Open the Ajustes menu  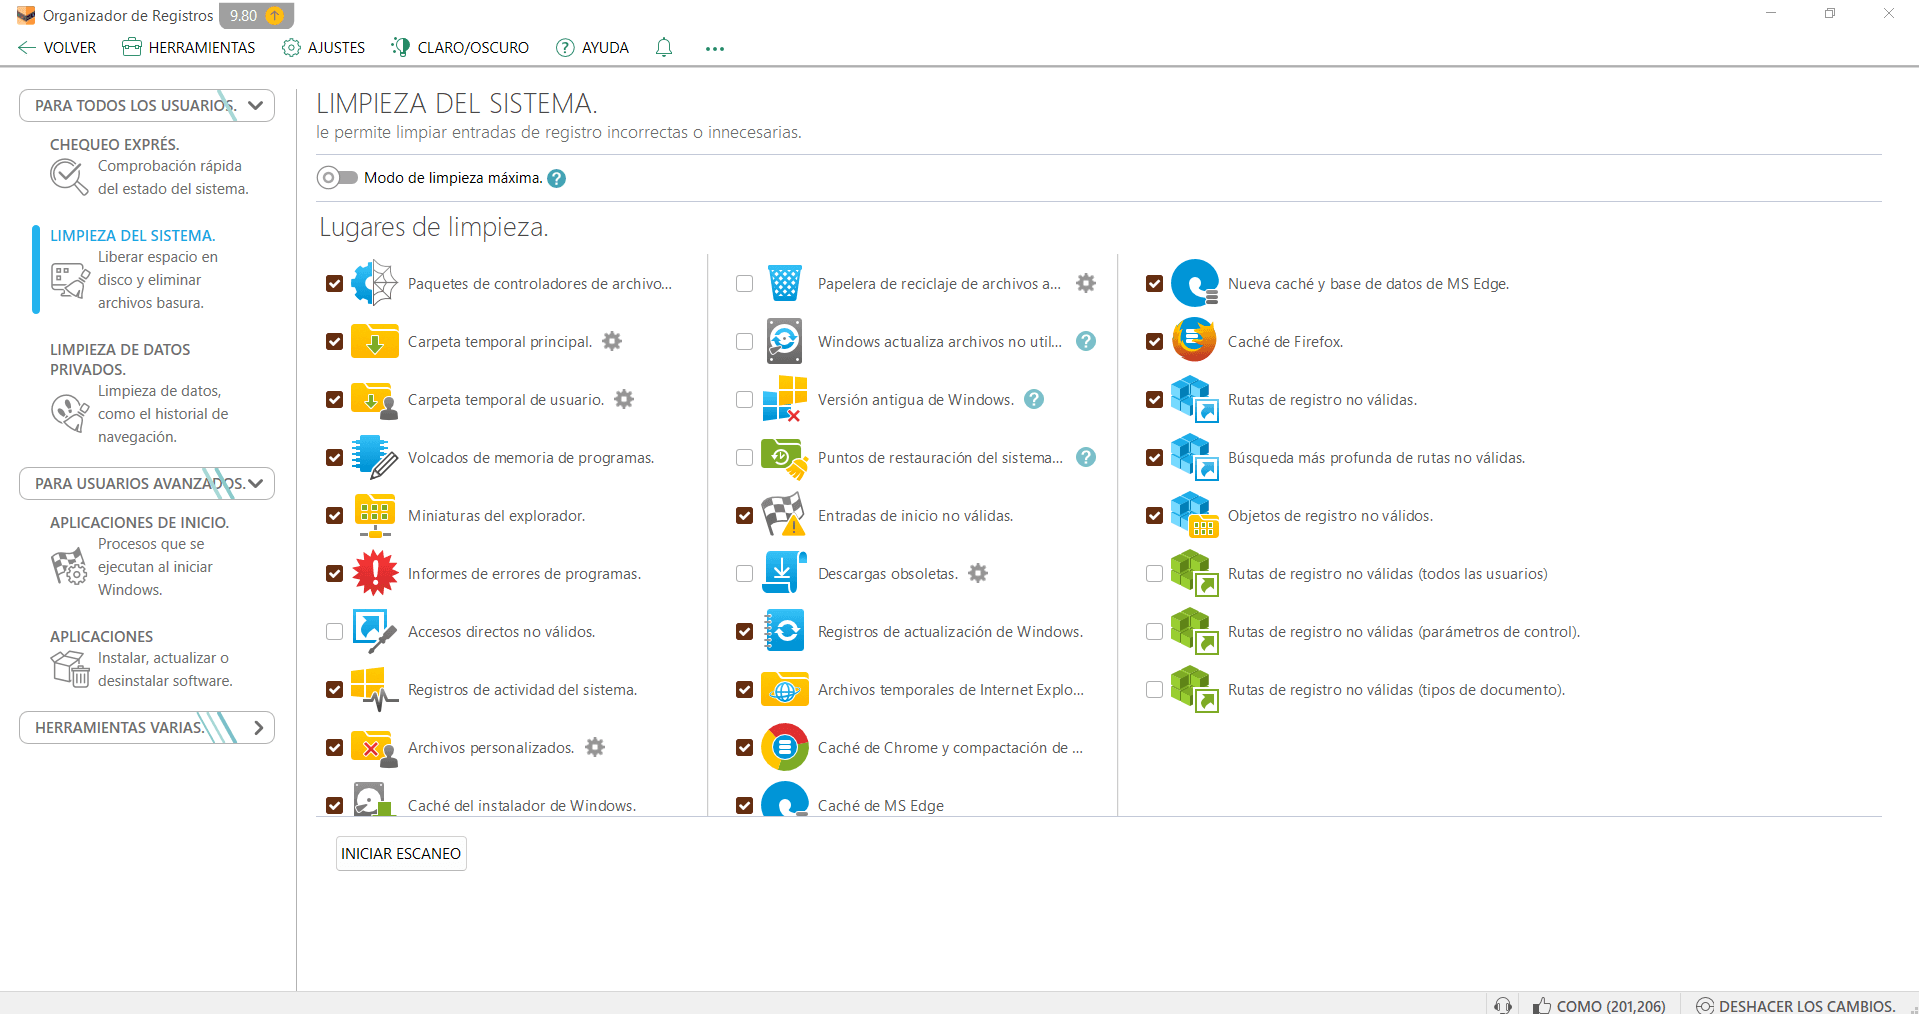click(323, 47)
